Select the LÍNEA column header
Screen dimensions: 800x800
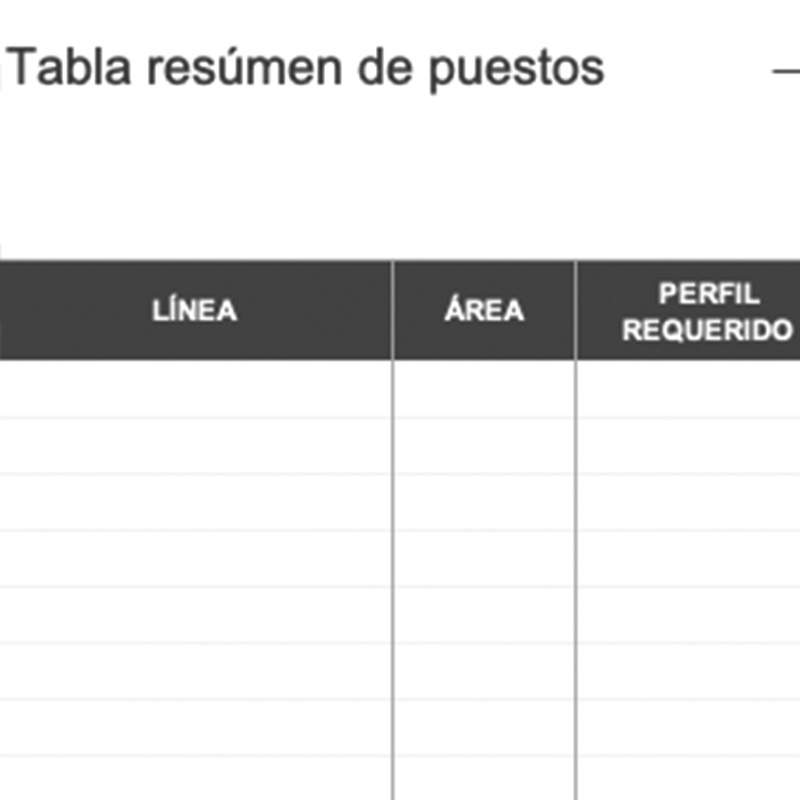(x=195, y=310)
